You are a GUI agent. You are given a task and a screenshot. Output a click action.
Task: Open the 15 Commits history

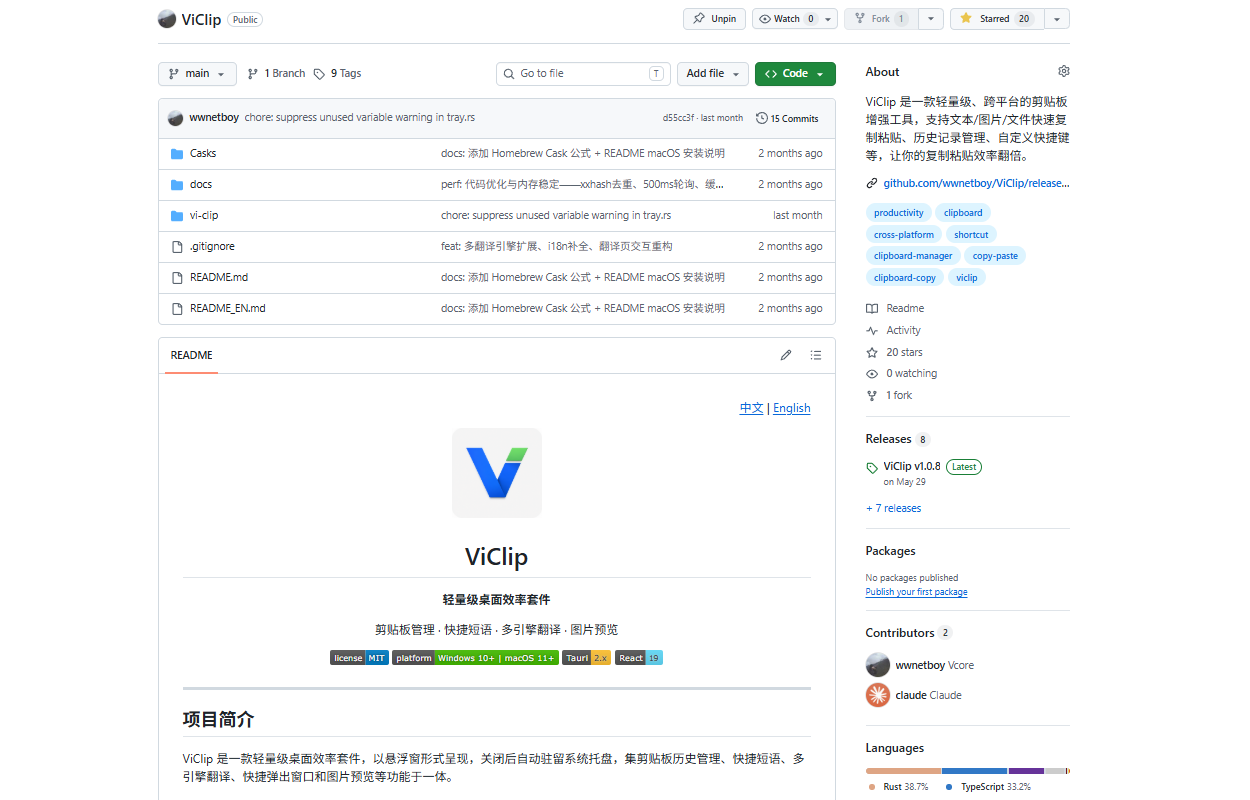coord(788,118)
